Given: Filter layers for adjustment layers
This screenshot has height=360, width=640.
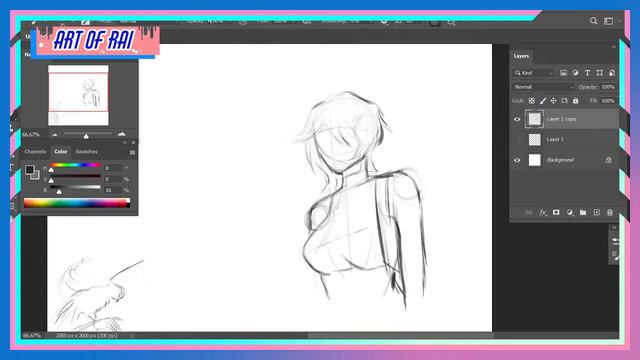Looking at the screenshot, I should click(576, 73).
